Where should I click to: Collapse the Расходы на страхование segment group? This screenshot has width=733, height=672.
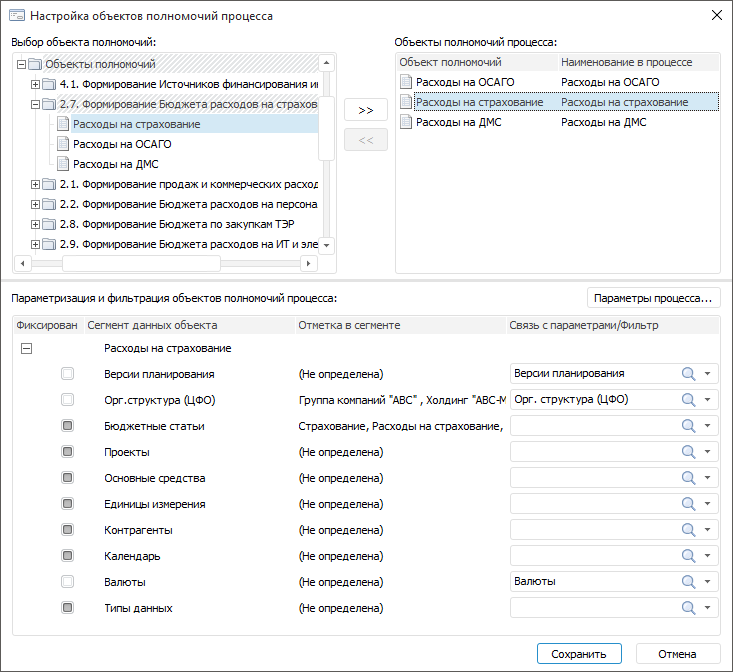tap(27, 348)
